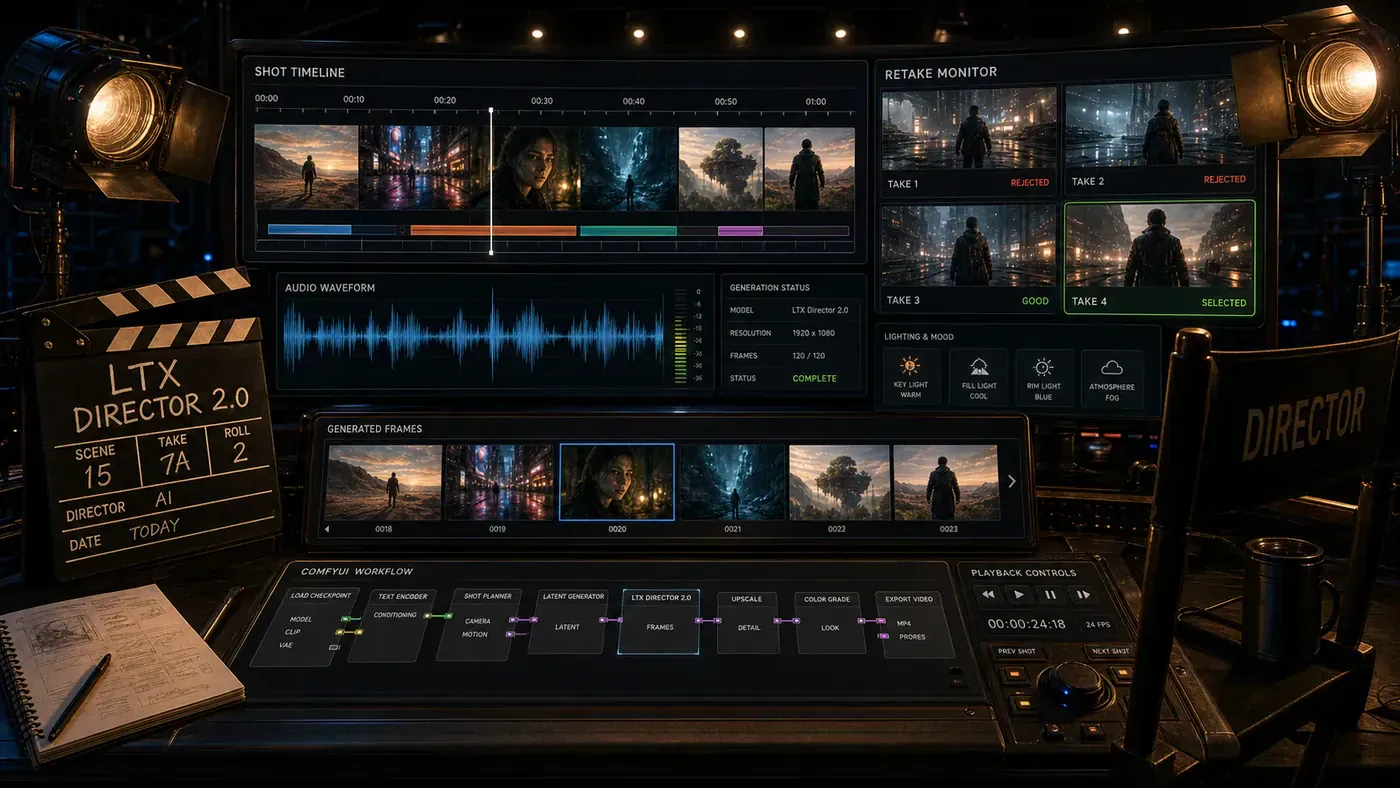The image size is (1400, 788).
Task: Click the SELECTED label on Take 4
Action: (x=1224, y=302)
